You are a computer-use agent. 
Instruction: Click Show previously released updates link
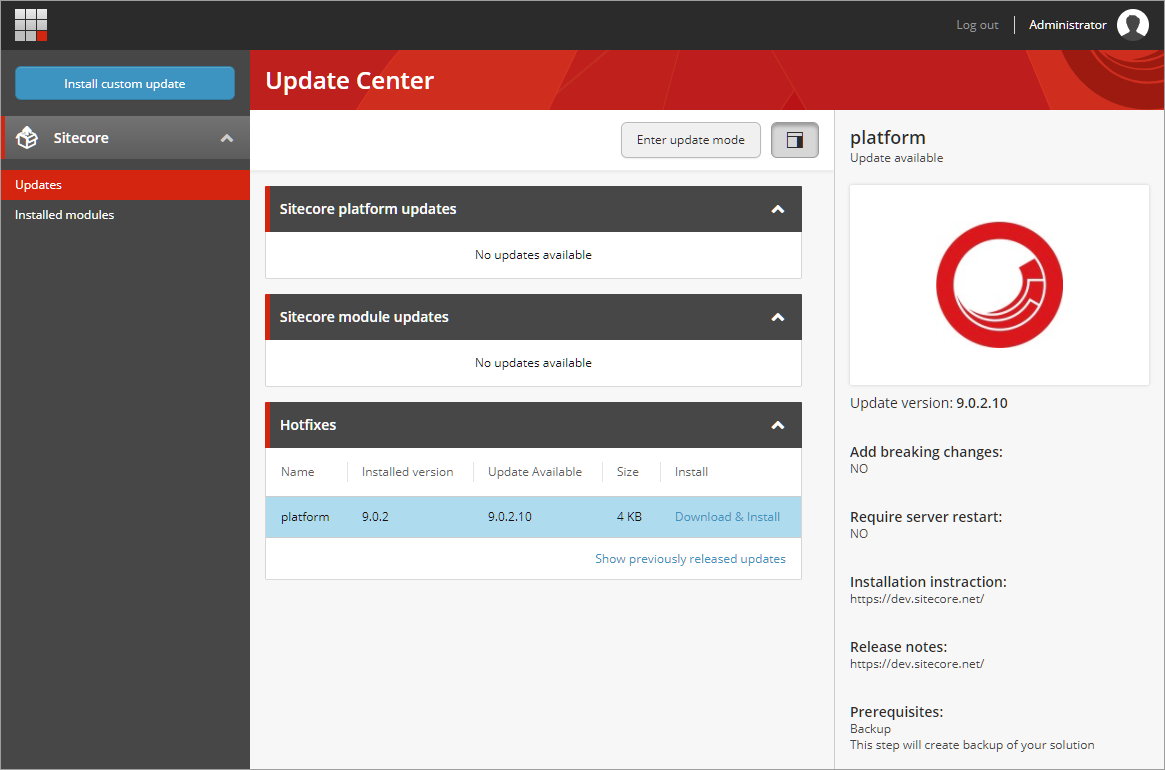coord(690,559)
